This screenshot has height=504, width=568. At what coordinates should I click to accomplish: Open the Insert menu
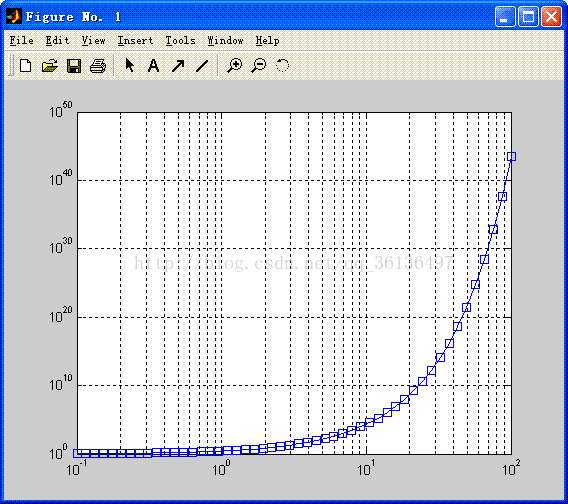pos(135,40)
